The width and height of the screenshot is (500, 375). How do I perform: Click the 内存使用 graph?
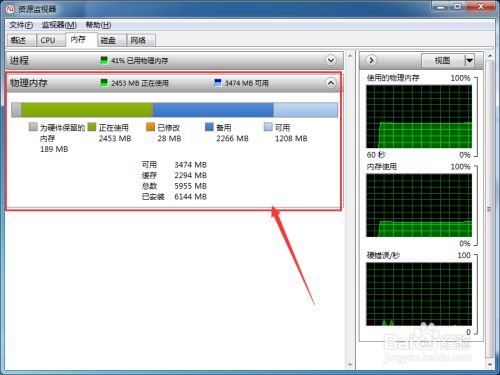[x=419, y=205]
